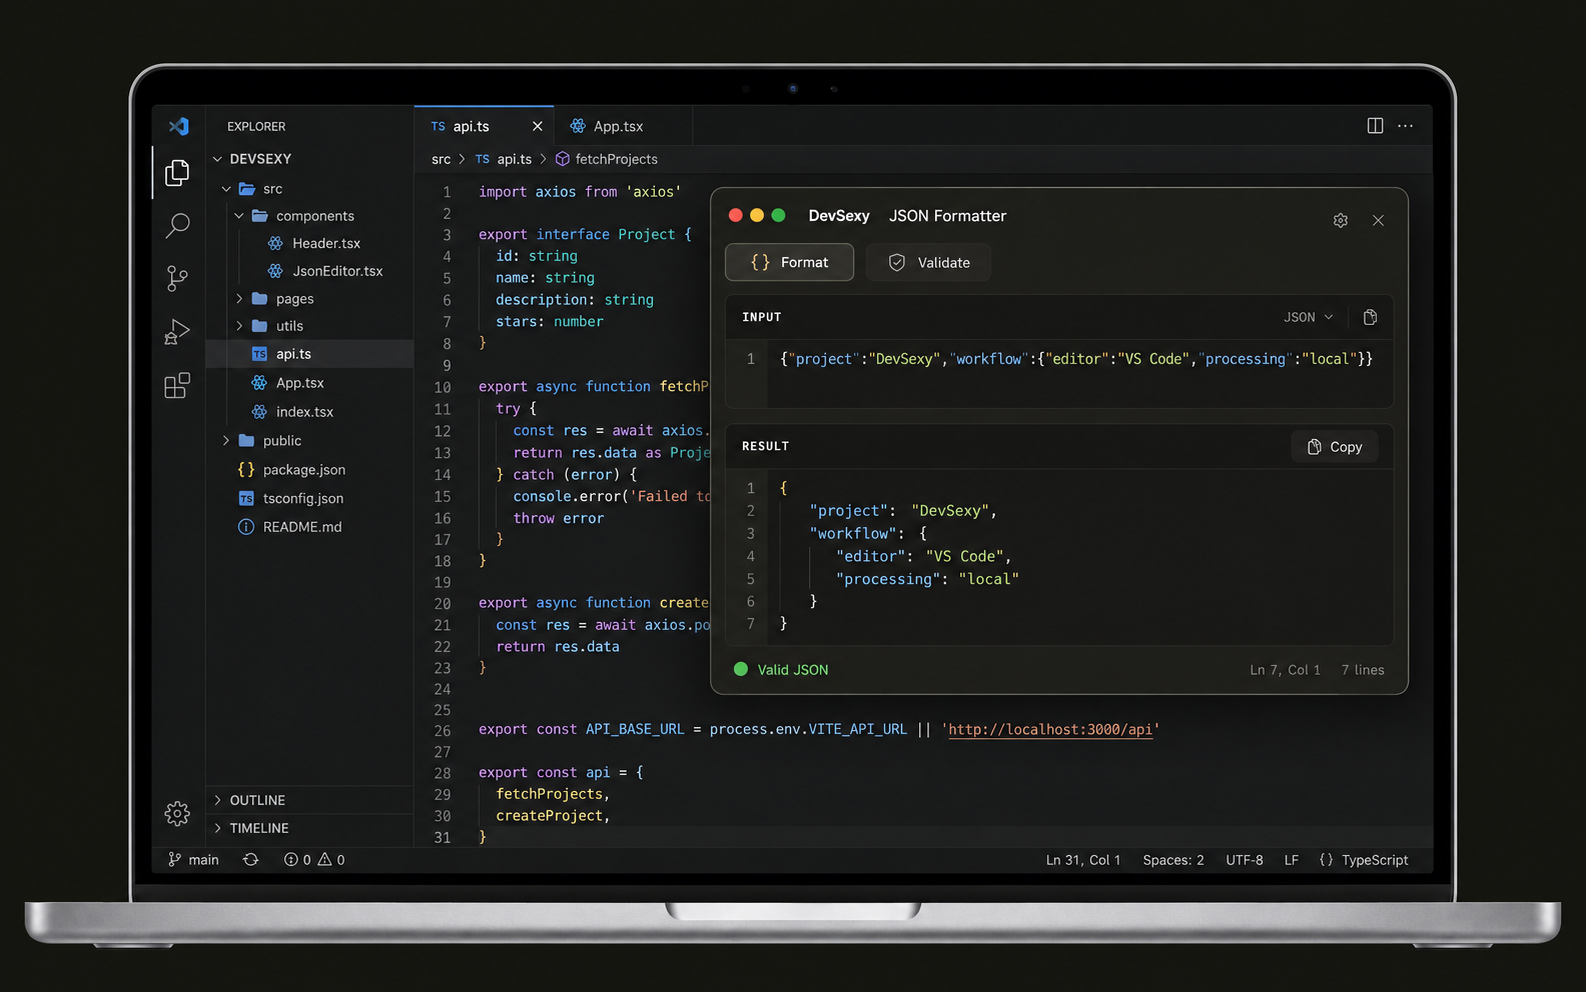
Task: Open the Source Control icon
Action: pos(177,278)
